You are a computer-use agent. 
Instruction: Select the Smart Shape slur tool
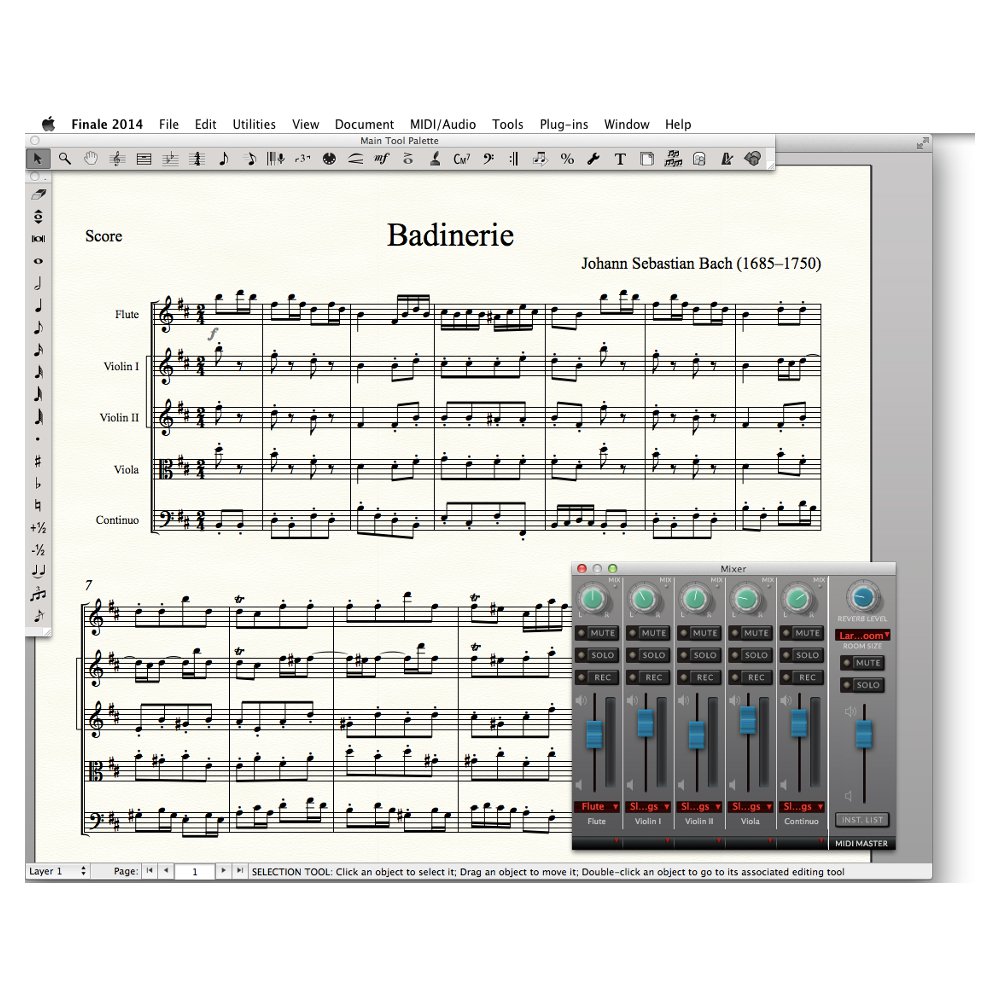[355, 159]
